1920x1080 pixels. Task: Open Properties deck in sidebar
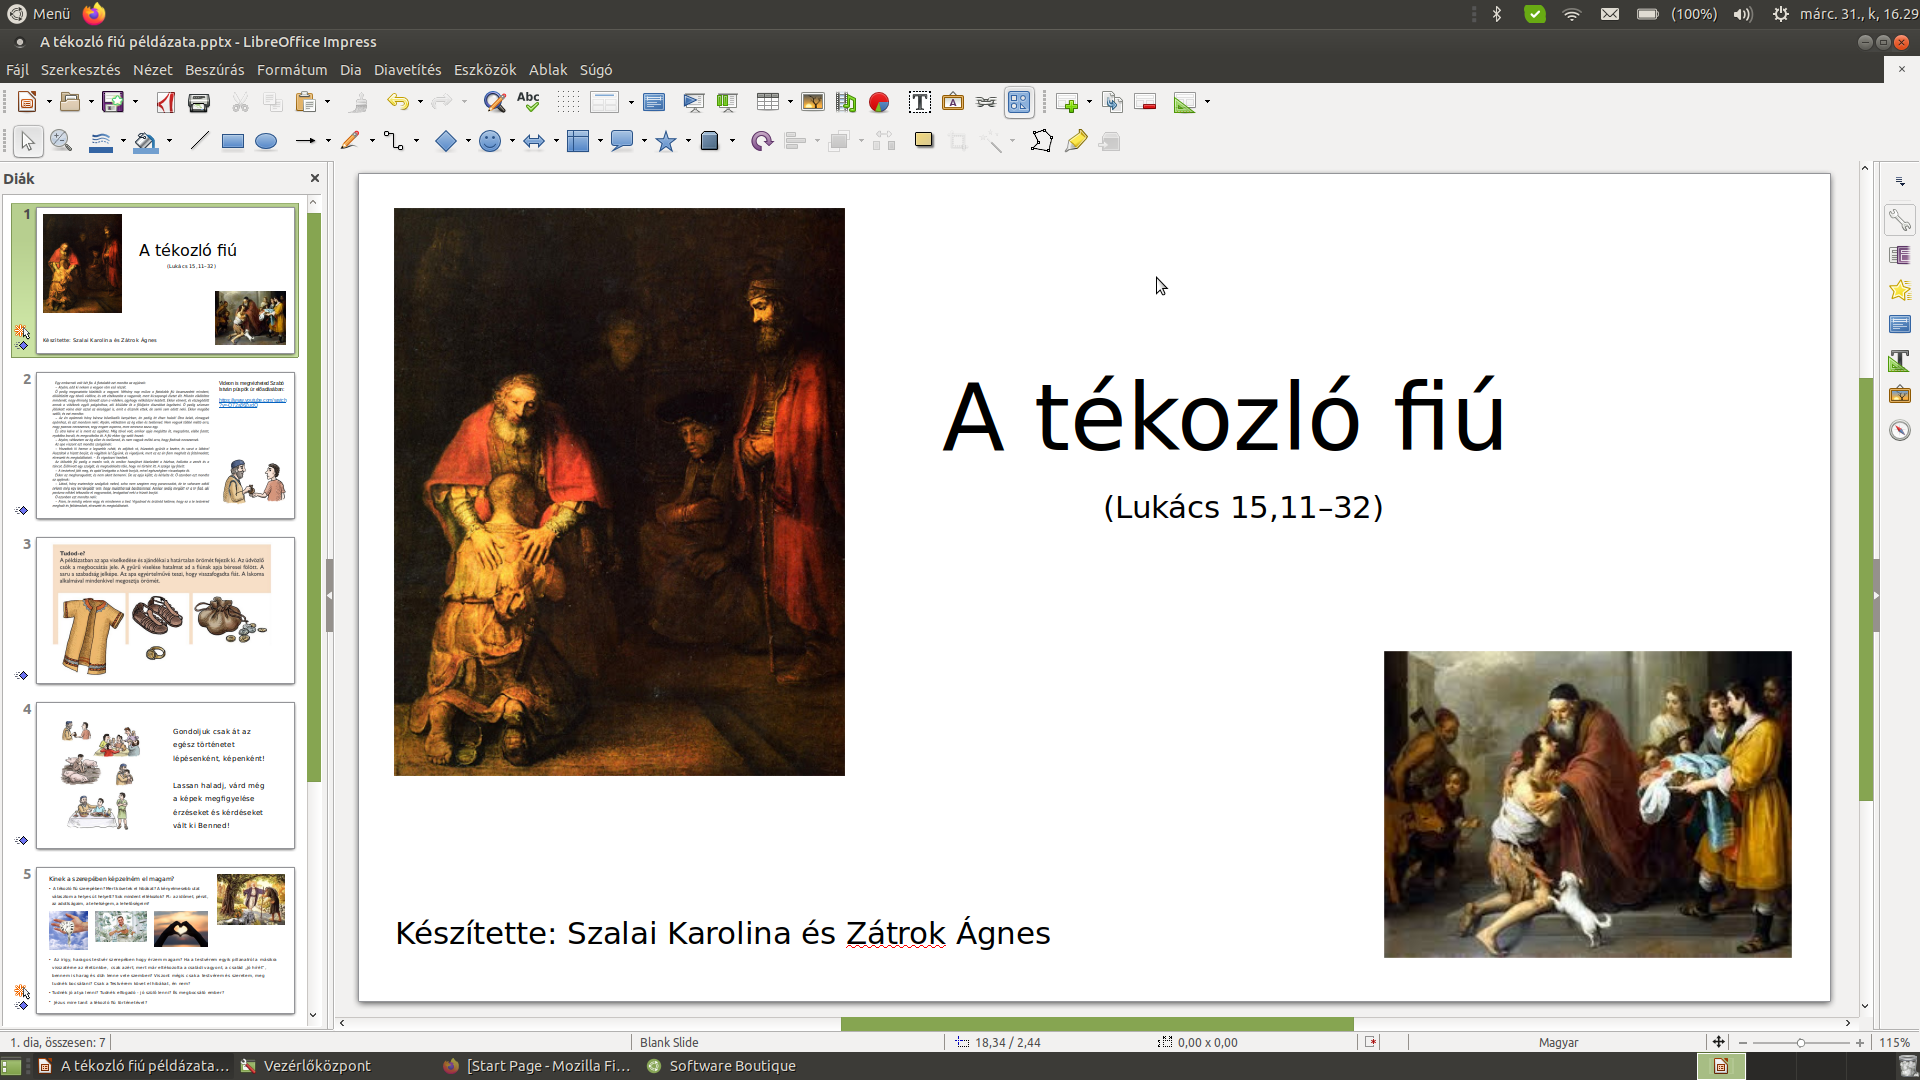pos(1900,220)
